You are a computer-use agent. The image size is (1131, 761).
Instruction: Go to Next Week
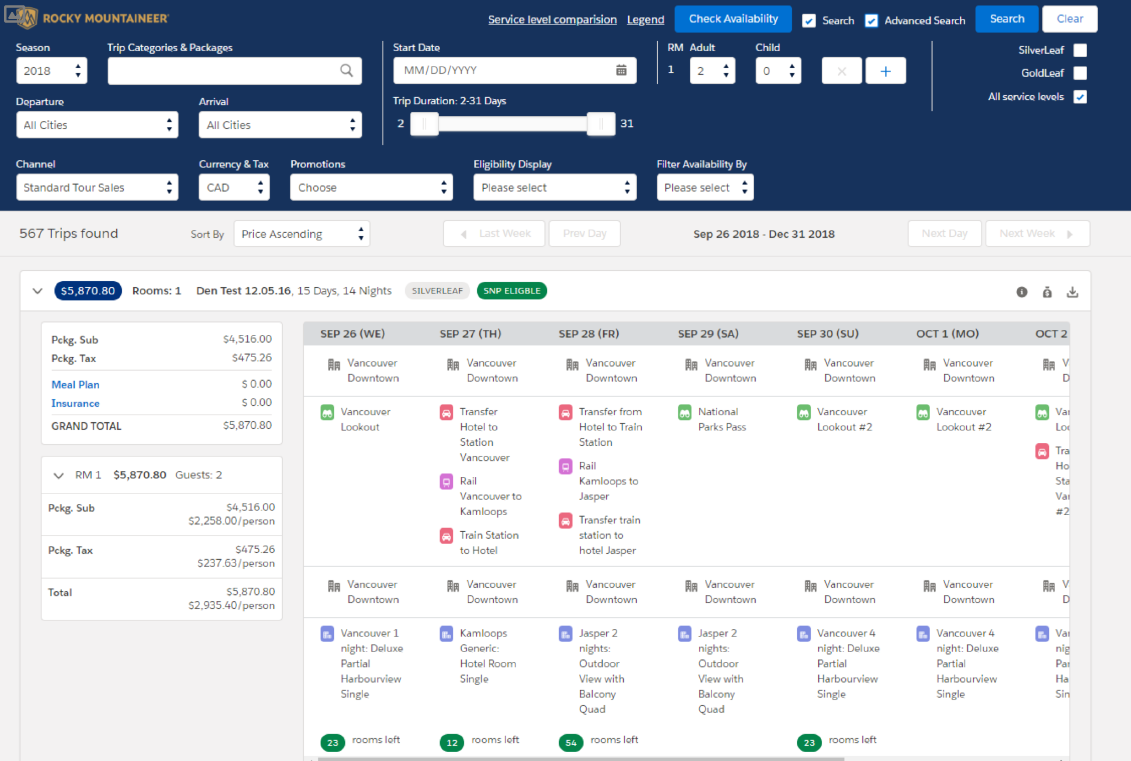coord(1037,234)
